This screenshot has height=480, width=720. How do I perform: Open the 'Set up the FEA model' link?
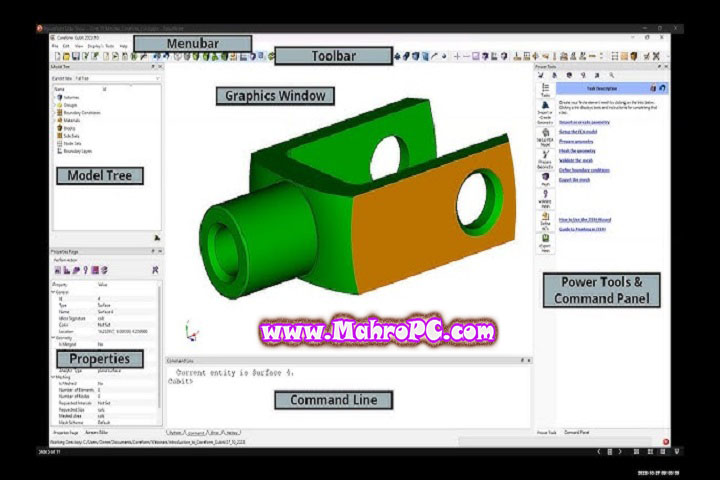tap(578, 132)
